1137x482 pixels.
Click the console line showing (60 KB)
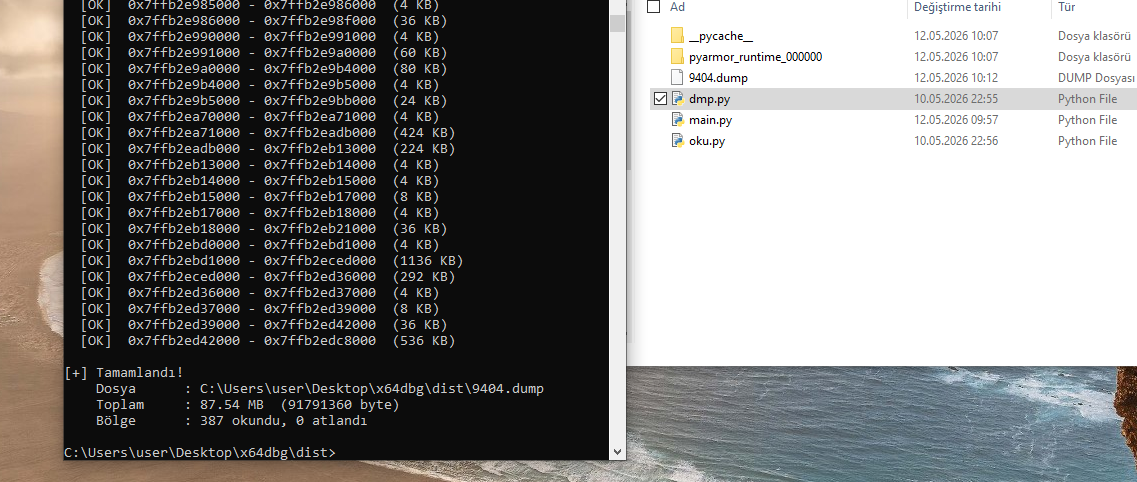pos(263,53)
